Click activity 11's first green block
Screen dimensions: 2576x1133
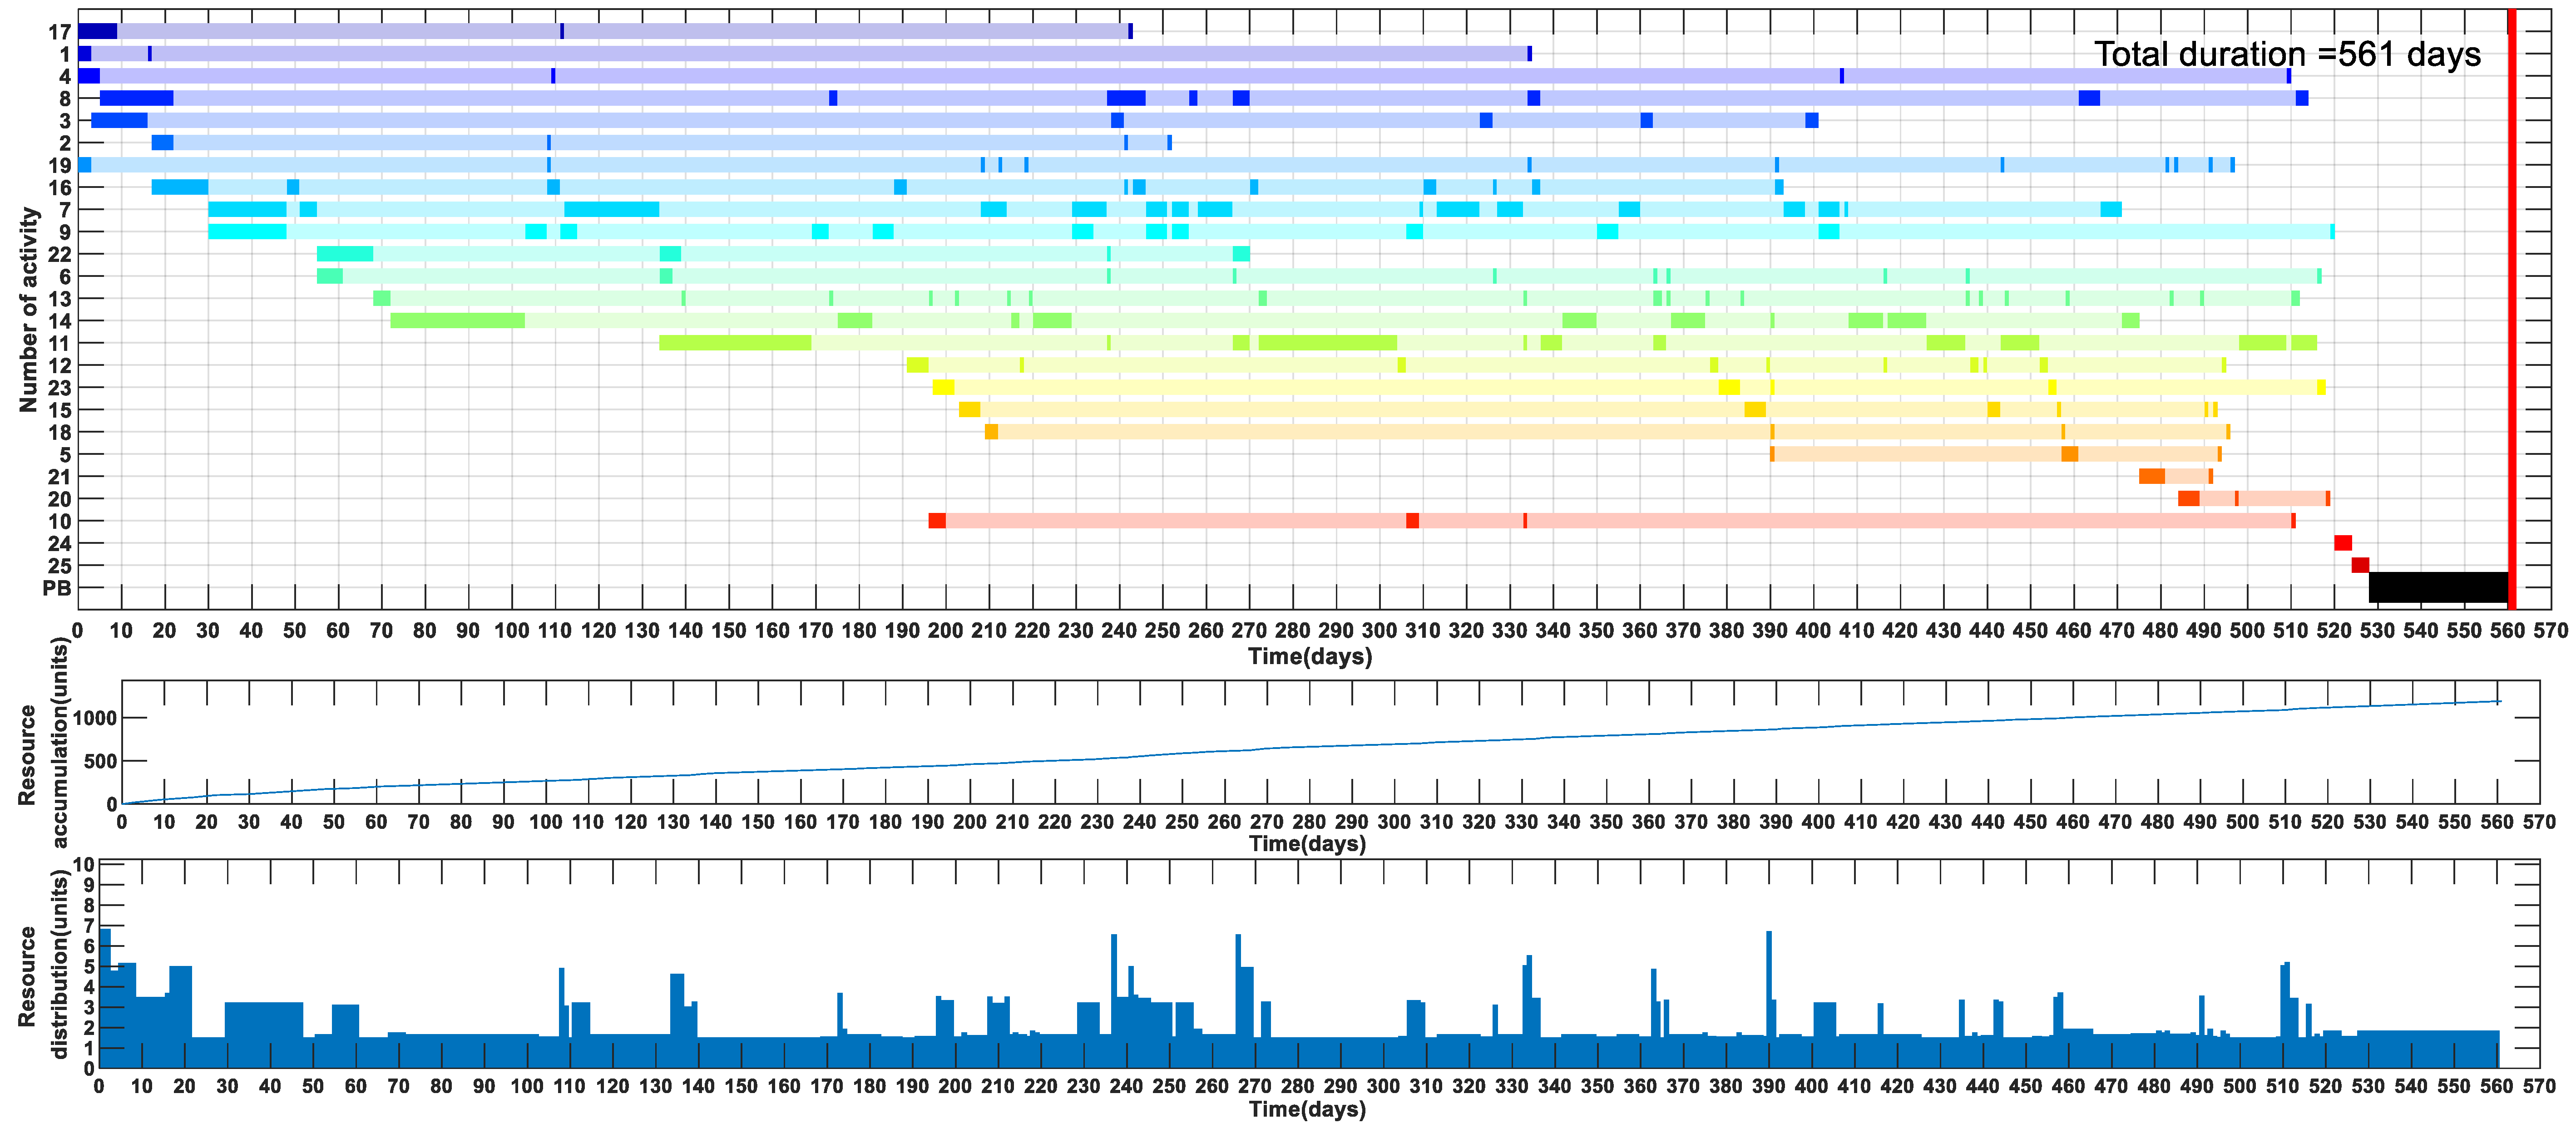[x=735, y=343]
